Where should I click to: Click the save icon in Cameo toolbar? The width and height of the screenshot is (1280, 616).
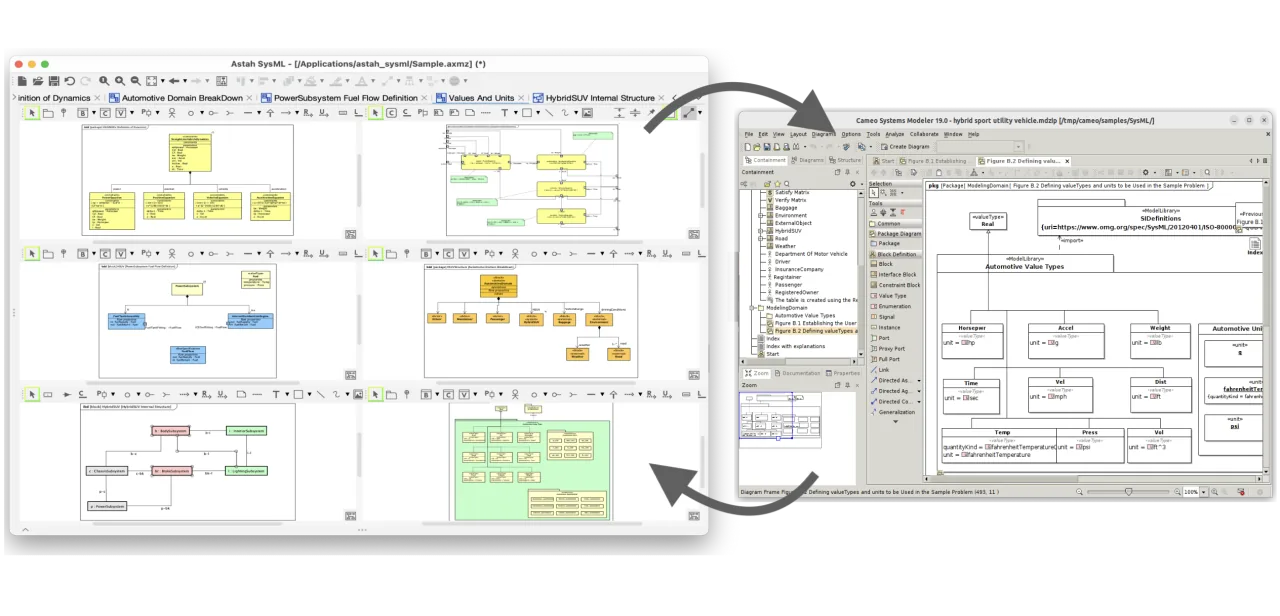(x=767, y=147)
